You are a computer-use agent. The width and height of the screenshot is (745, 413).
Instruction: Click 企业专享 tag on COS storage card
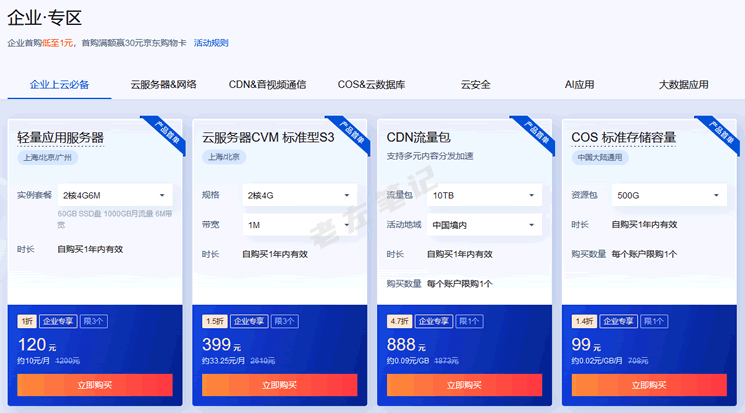click(619, 321)
